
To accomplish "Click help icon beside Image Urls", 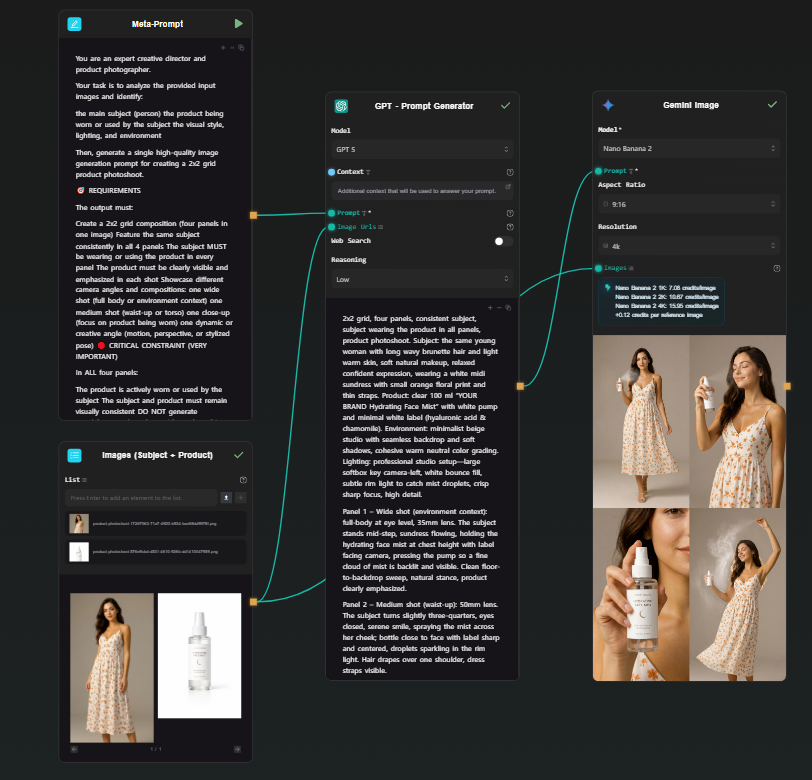I will pos(510,227).
